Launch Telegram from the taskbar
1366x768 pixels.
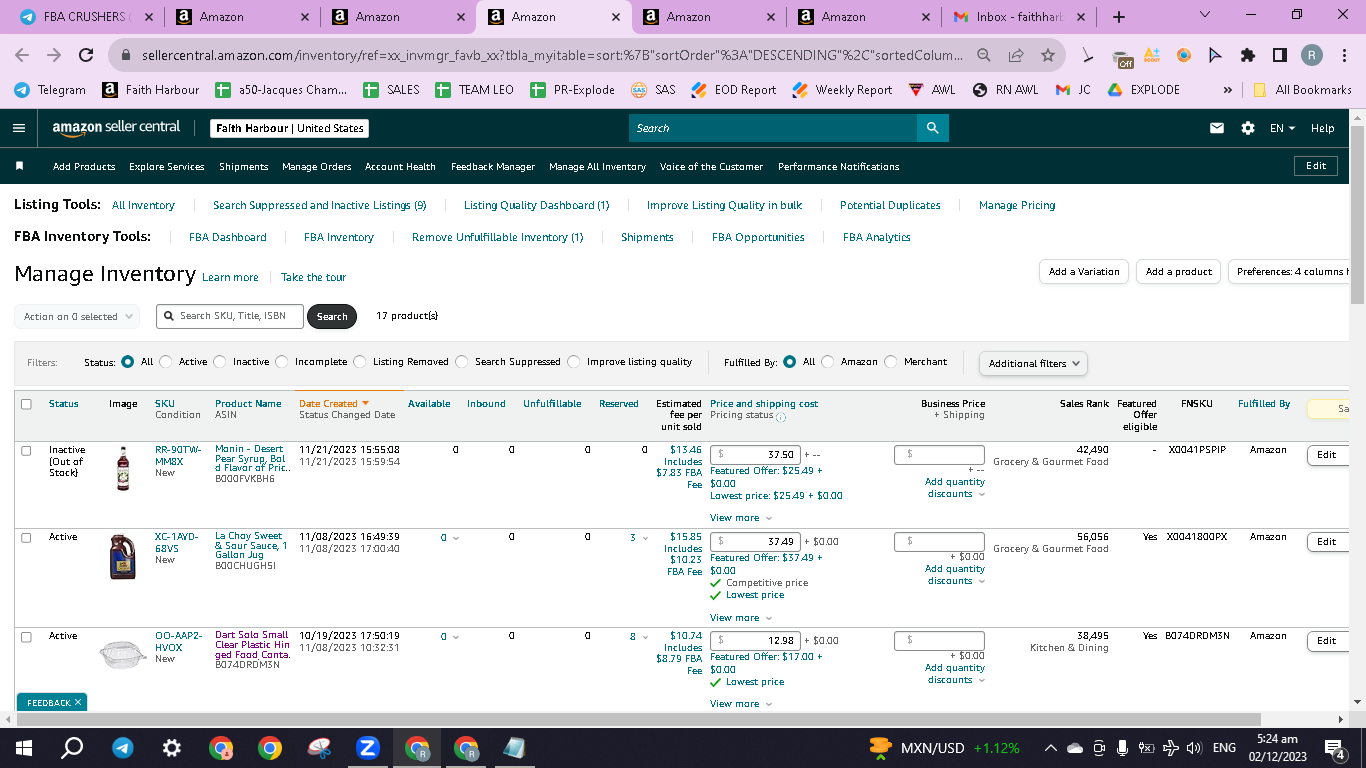[x=122, y=748]
